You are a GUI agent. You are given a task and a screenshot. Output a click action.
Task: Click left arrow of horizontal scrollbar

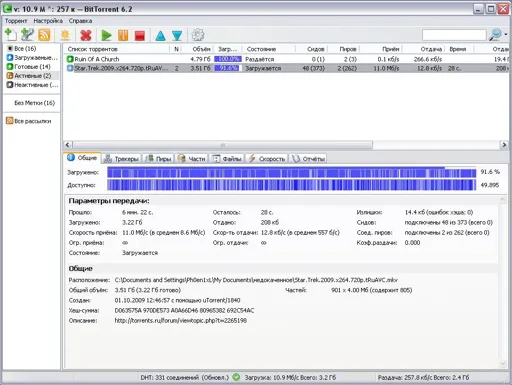[68, 145]
